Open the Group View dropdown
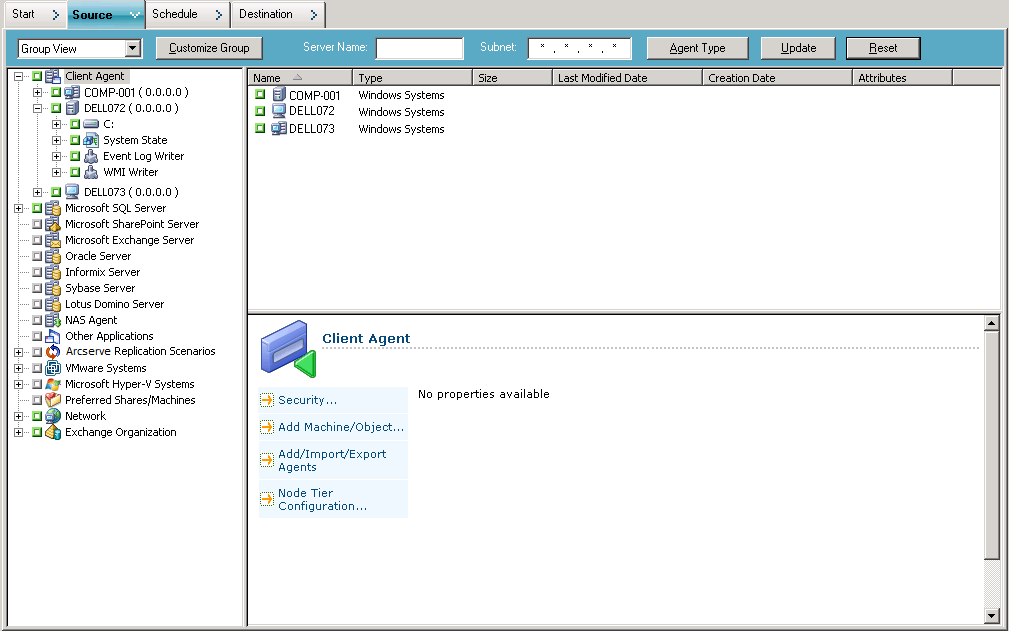The height and width of the screenshot is (631, 1009). pyautogui.click(x=133, y=48)
